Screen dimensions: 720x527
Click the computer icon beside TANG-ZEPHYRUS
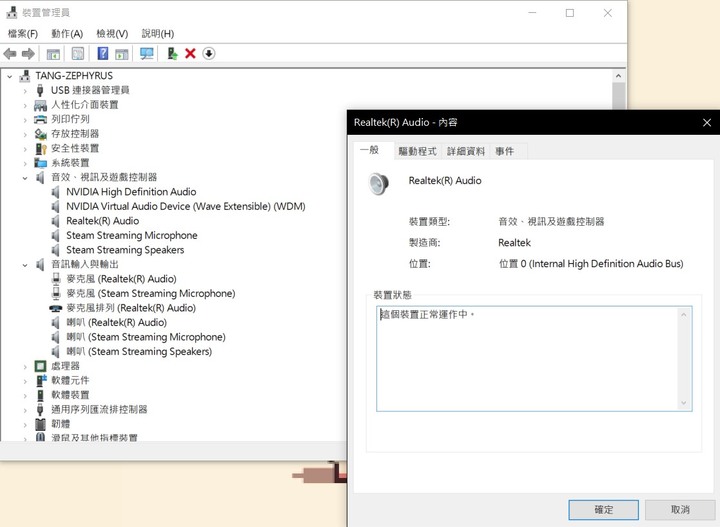pos(25,76)
